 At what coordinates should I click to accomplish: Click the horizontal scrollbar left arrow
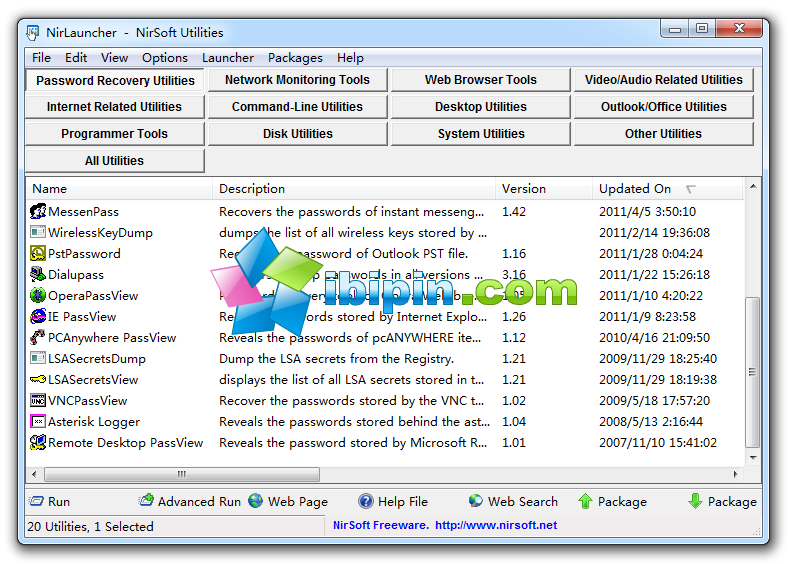pos(34,474)
